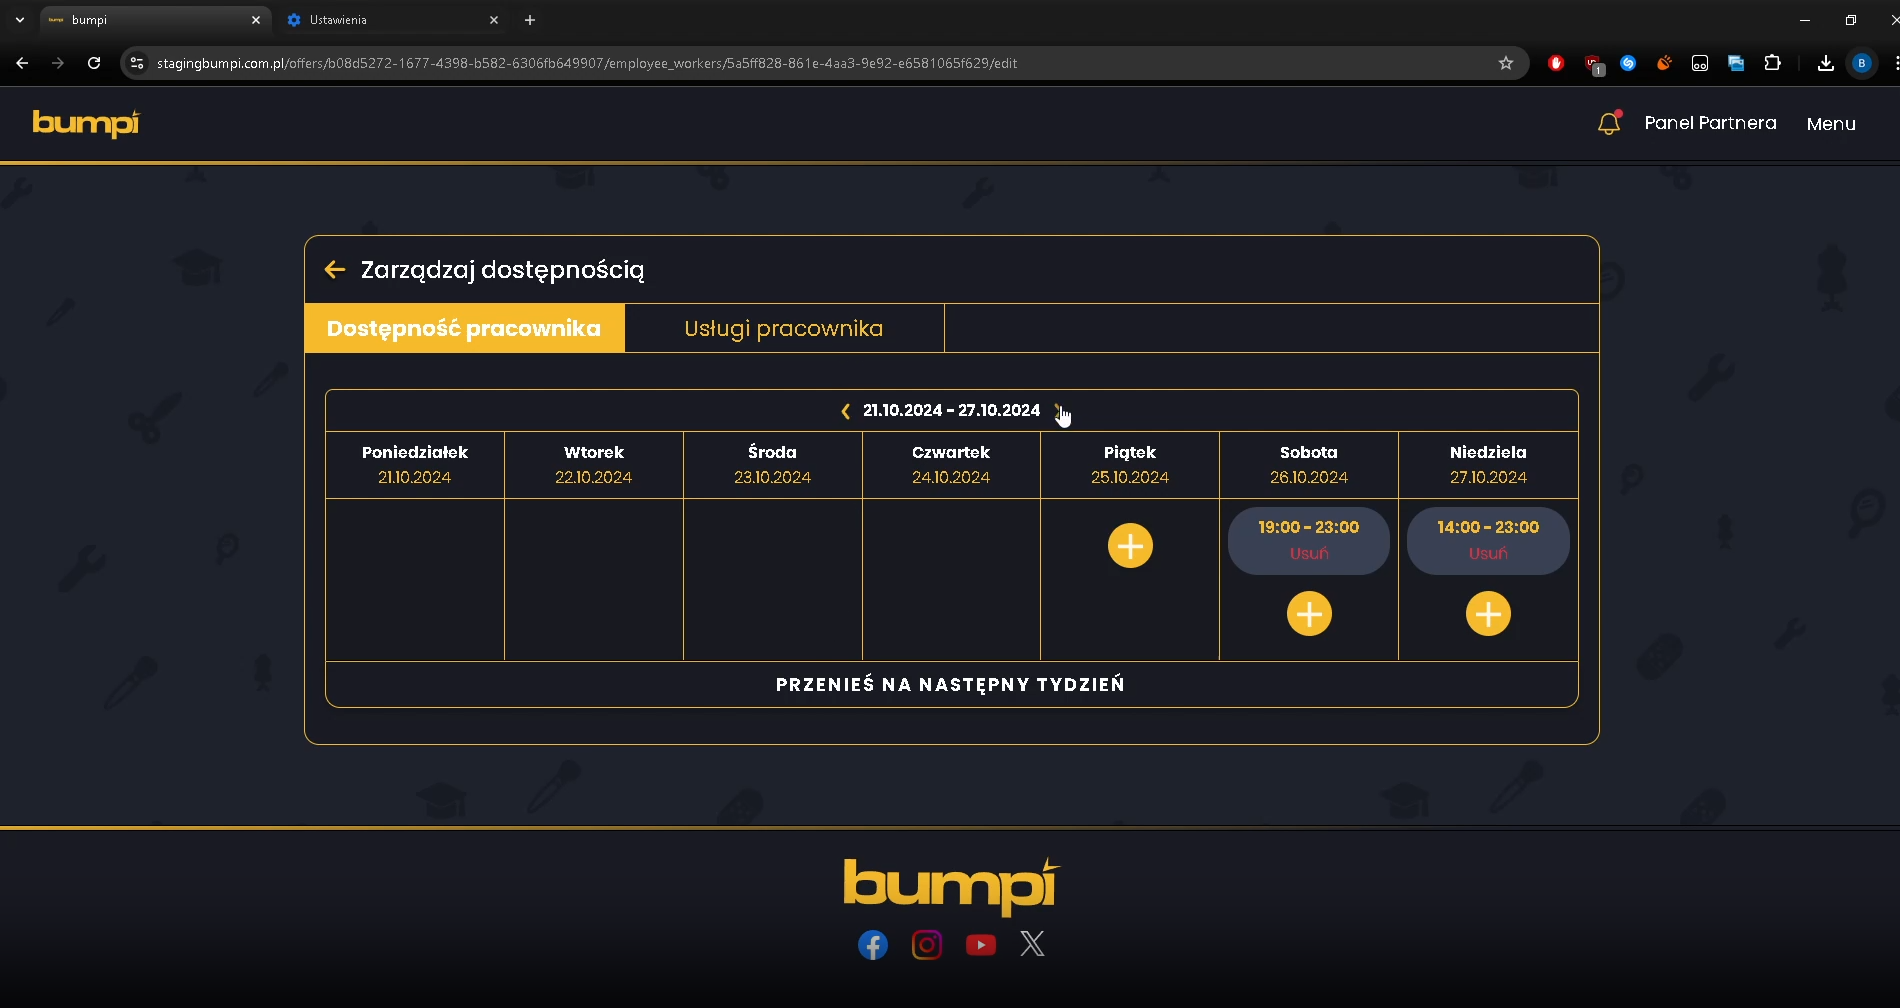Add availability slot for Niedziela 27.10.2024
Image resolution: width=1900 pixels, height=1008 pixels.
tap(1488, 614)
